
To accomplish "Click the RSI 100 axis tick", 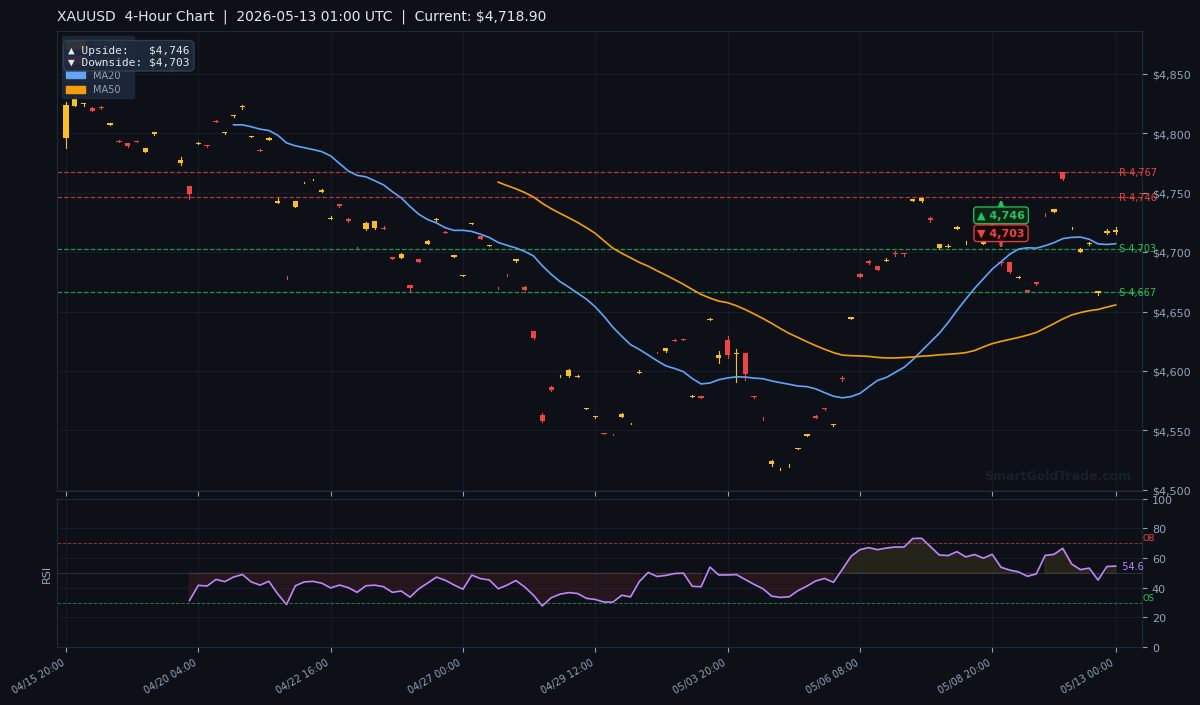I will [1162, 500].
